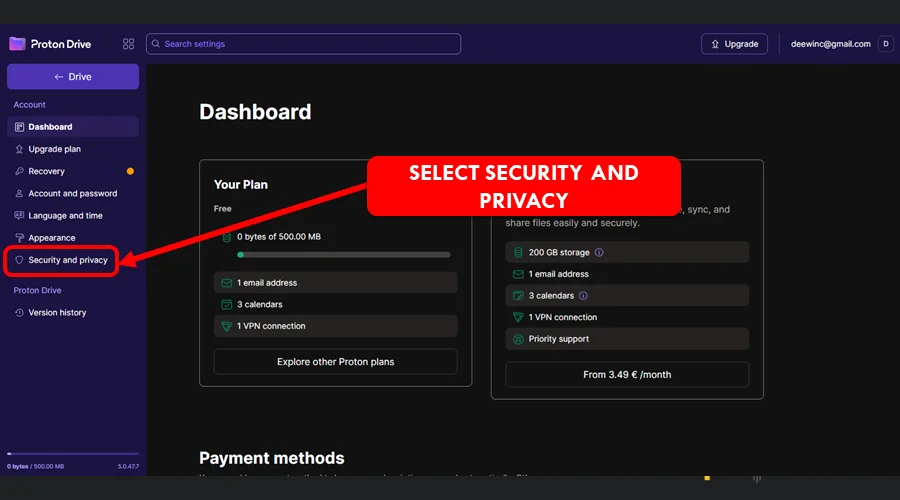Screen dimensions: 900x500
Task: Click the Recovery key icon
Action: (19, 171)
